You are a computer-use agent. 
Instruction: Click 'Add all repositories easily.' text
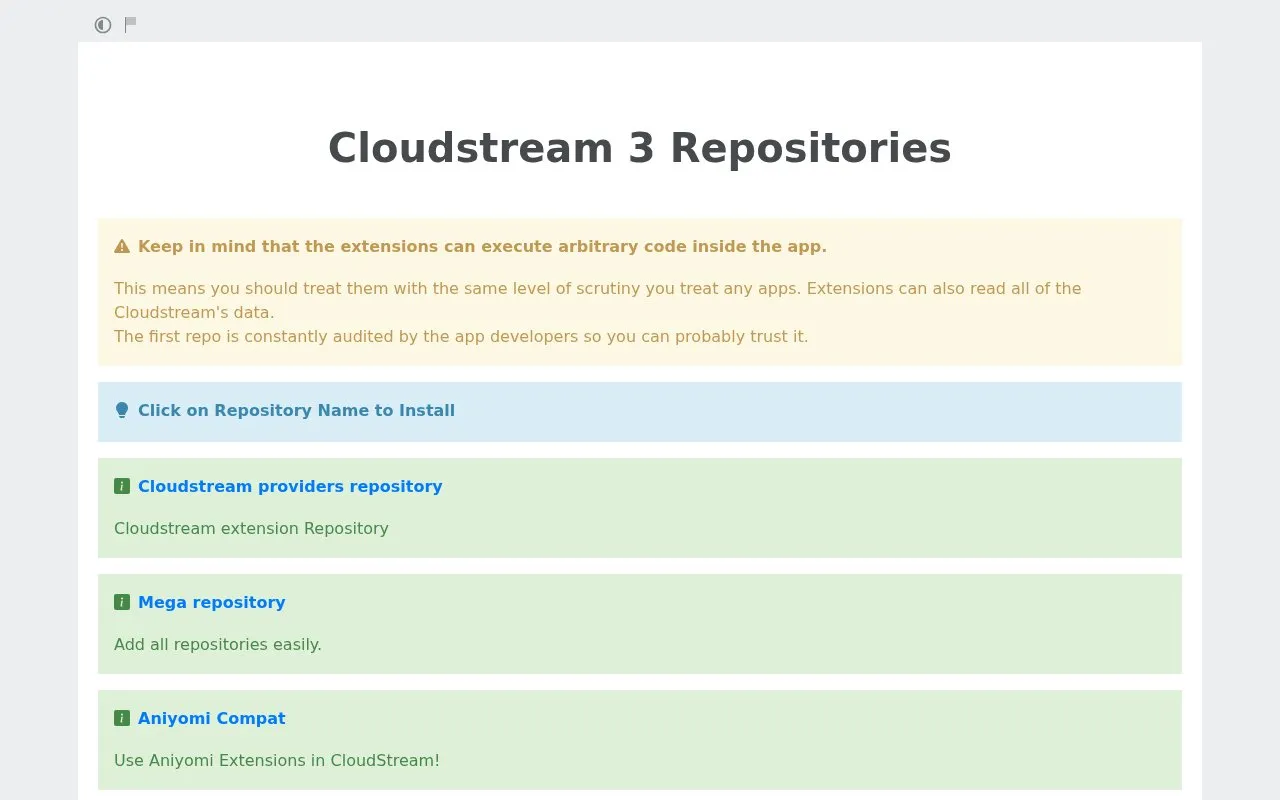pyautogui.click(x=218, y=644)
